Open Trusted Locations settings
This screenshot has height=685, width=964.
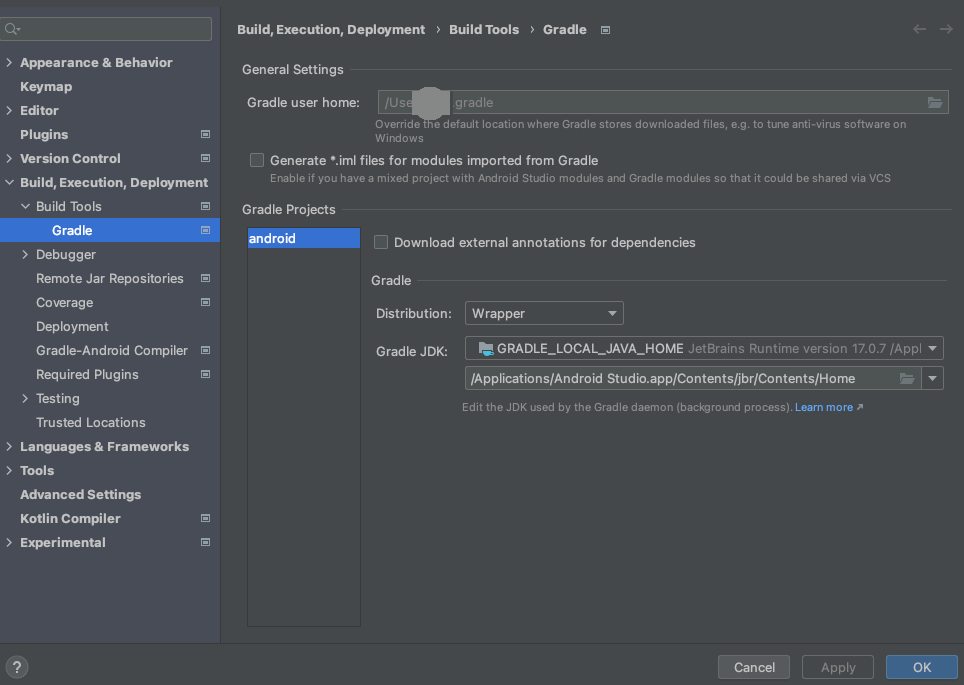click(91, 422)
